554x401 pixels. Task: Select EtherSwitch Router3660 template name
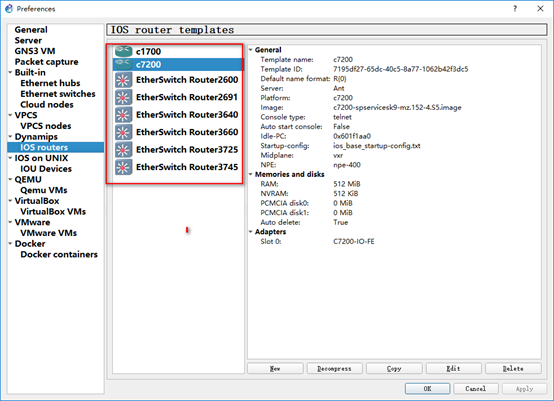tap(187, 132)
